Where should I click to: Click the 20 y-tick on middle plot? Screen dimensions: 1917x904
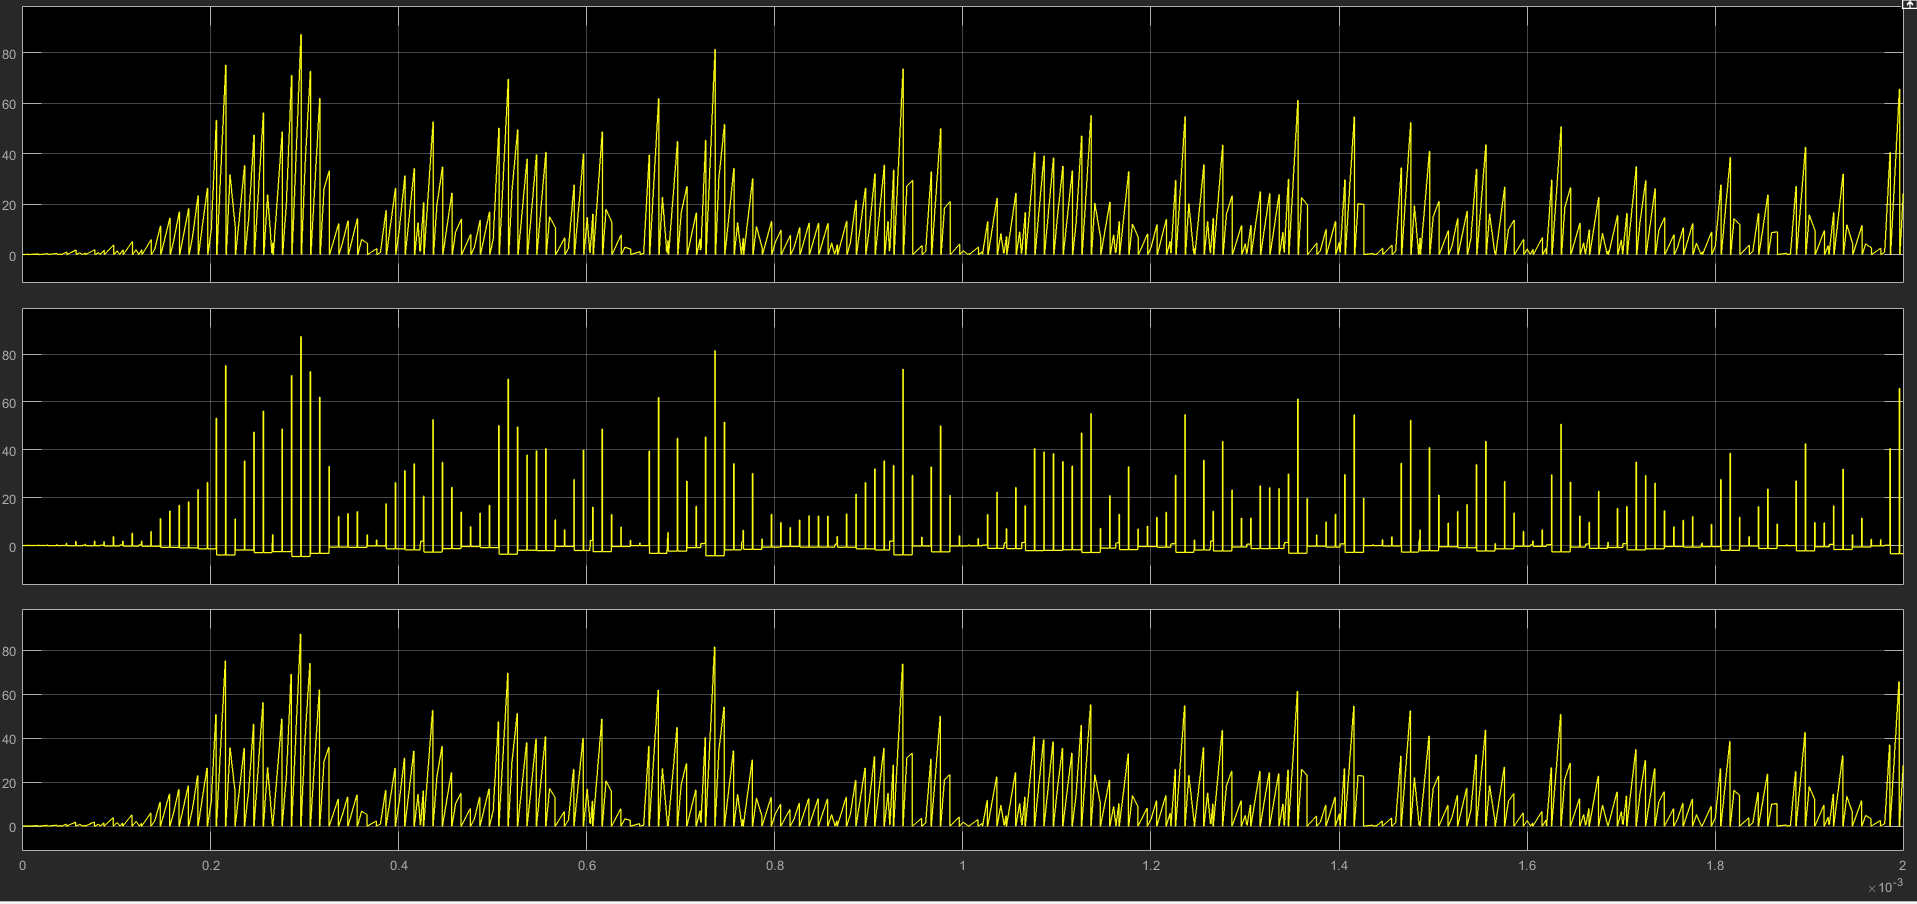(10, 499)
